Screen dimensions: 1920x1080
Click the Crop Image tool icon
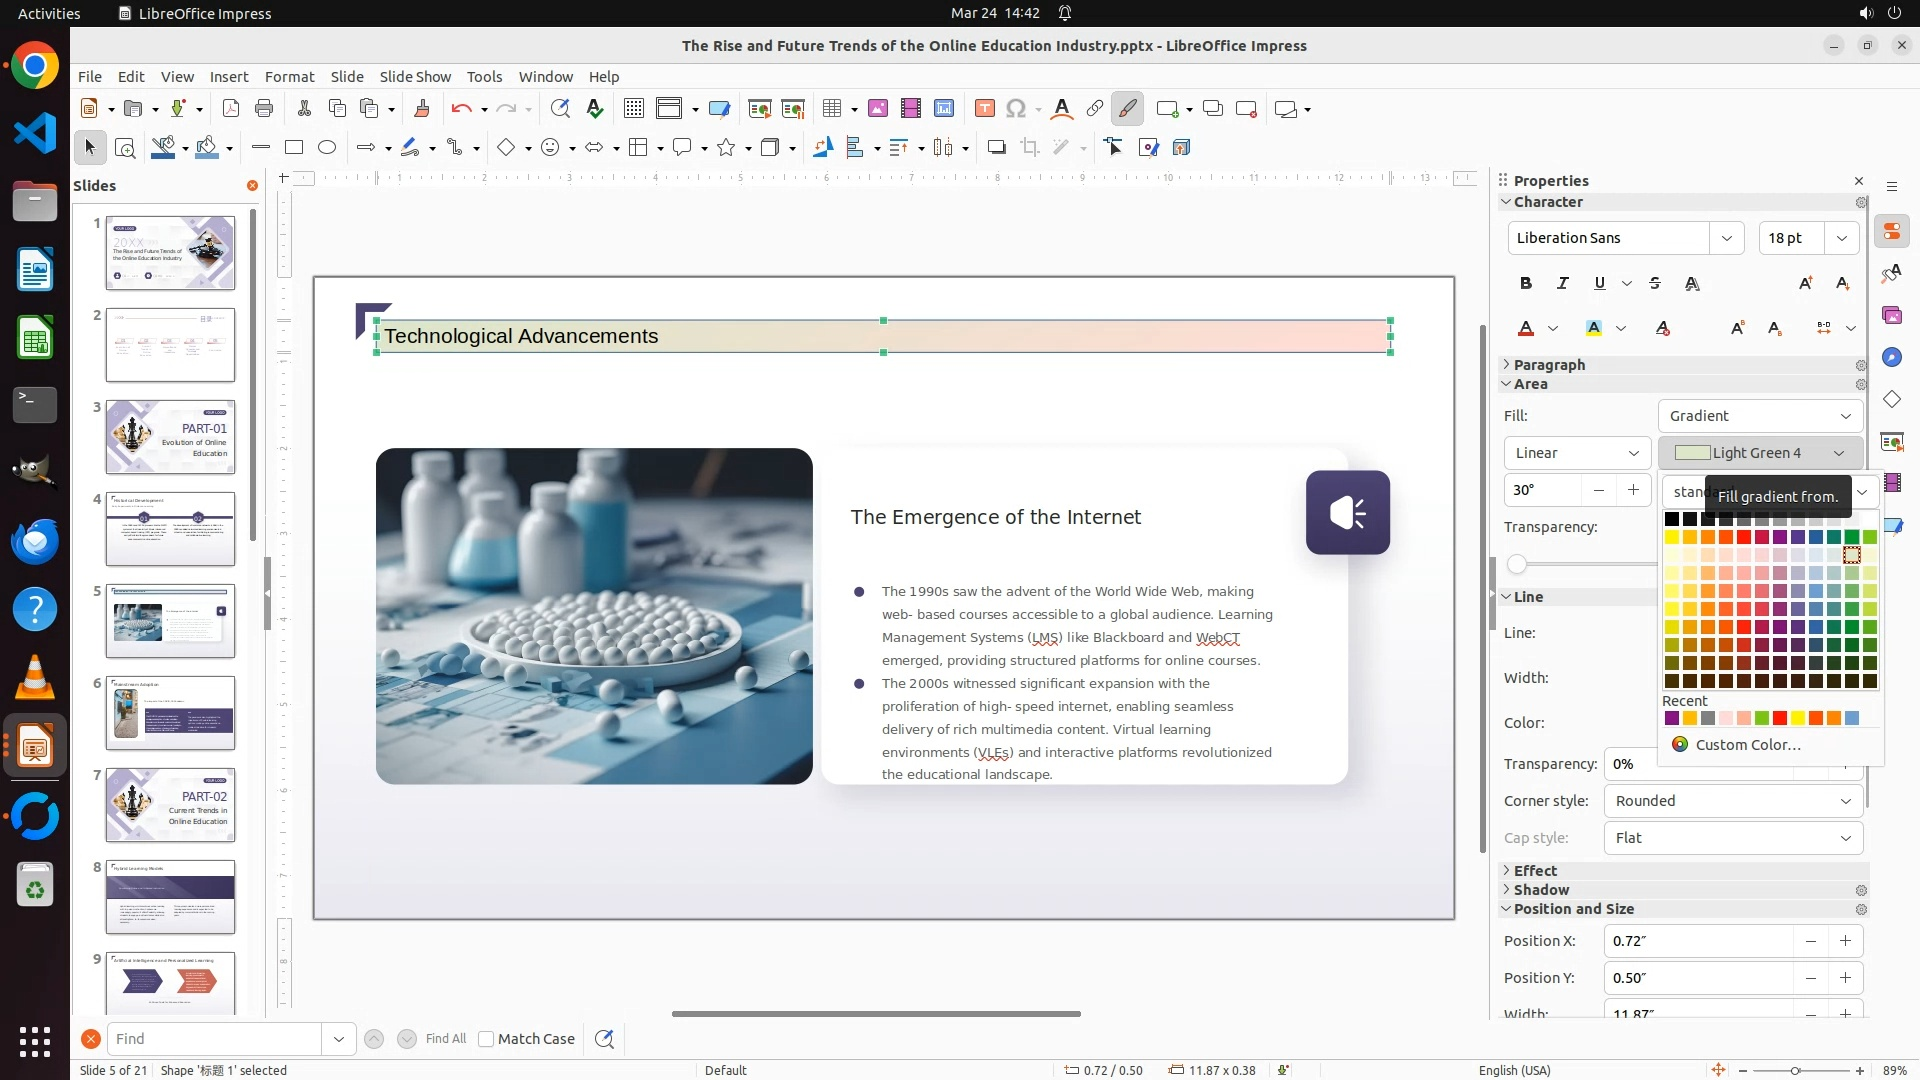(x=1030, y=148)
